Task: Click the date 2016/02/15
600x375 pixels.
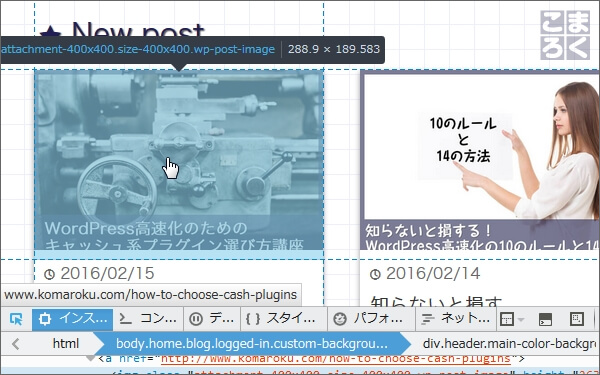Action: click(108, 273)
